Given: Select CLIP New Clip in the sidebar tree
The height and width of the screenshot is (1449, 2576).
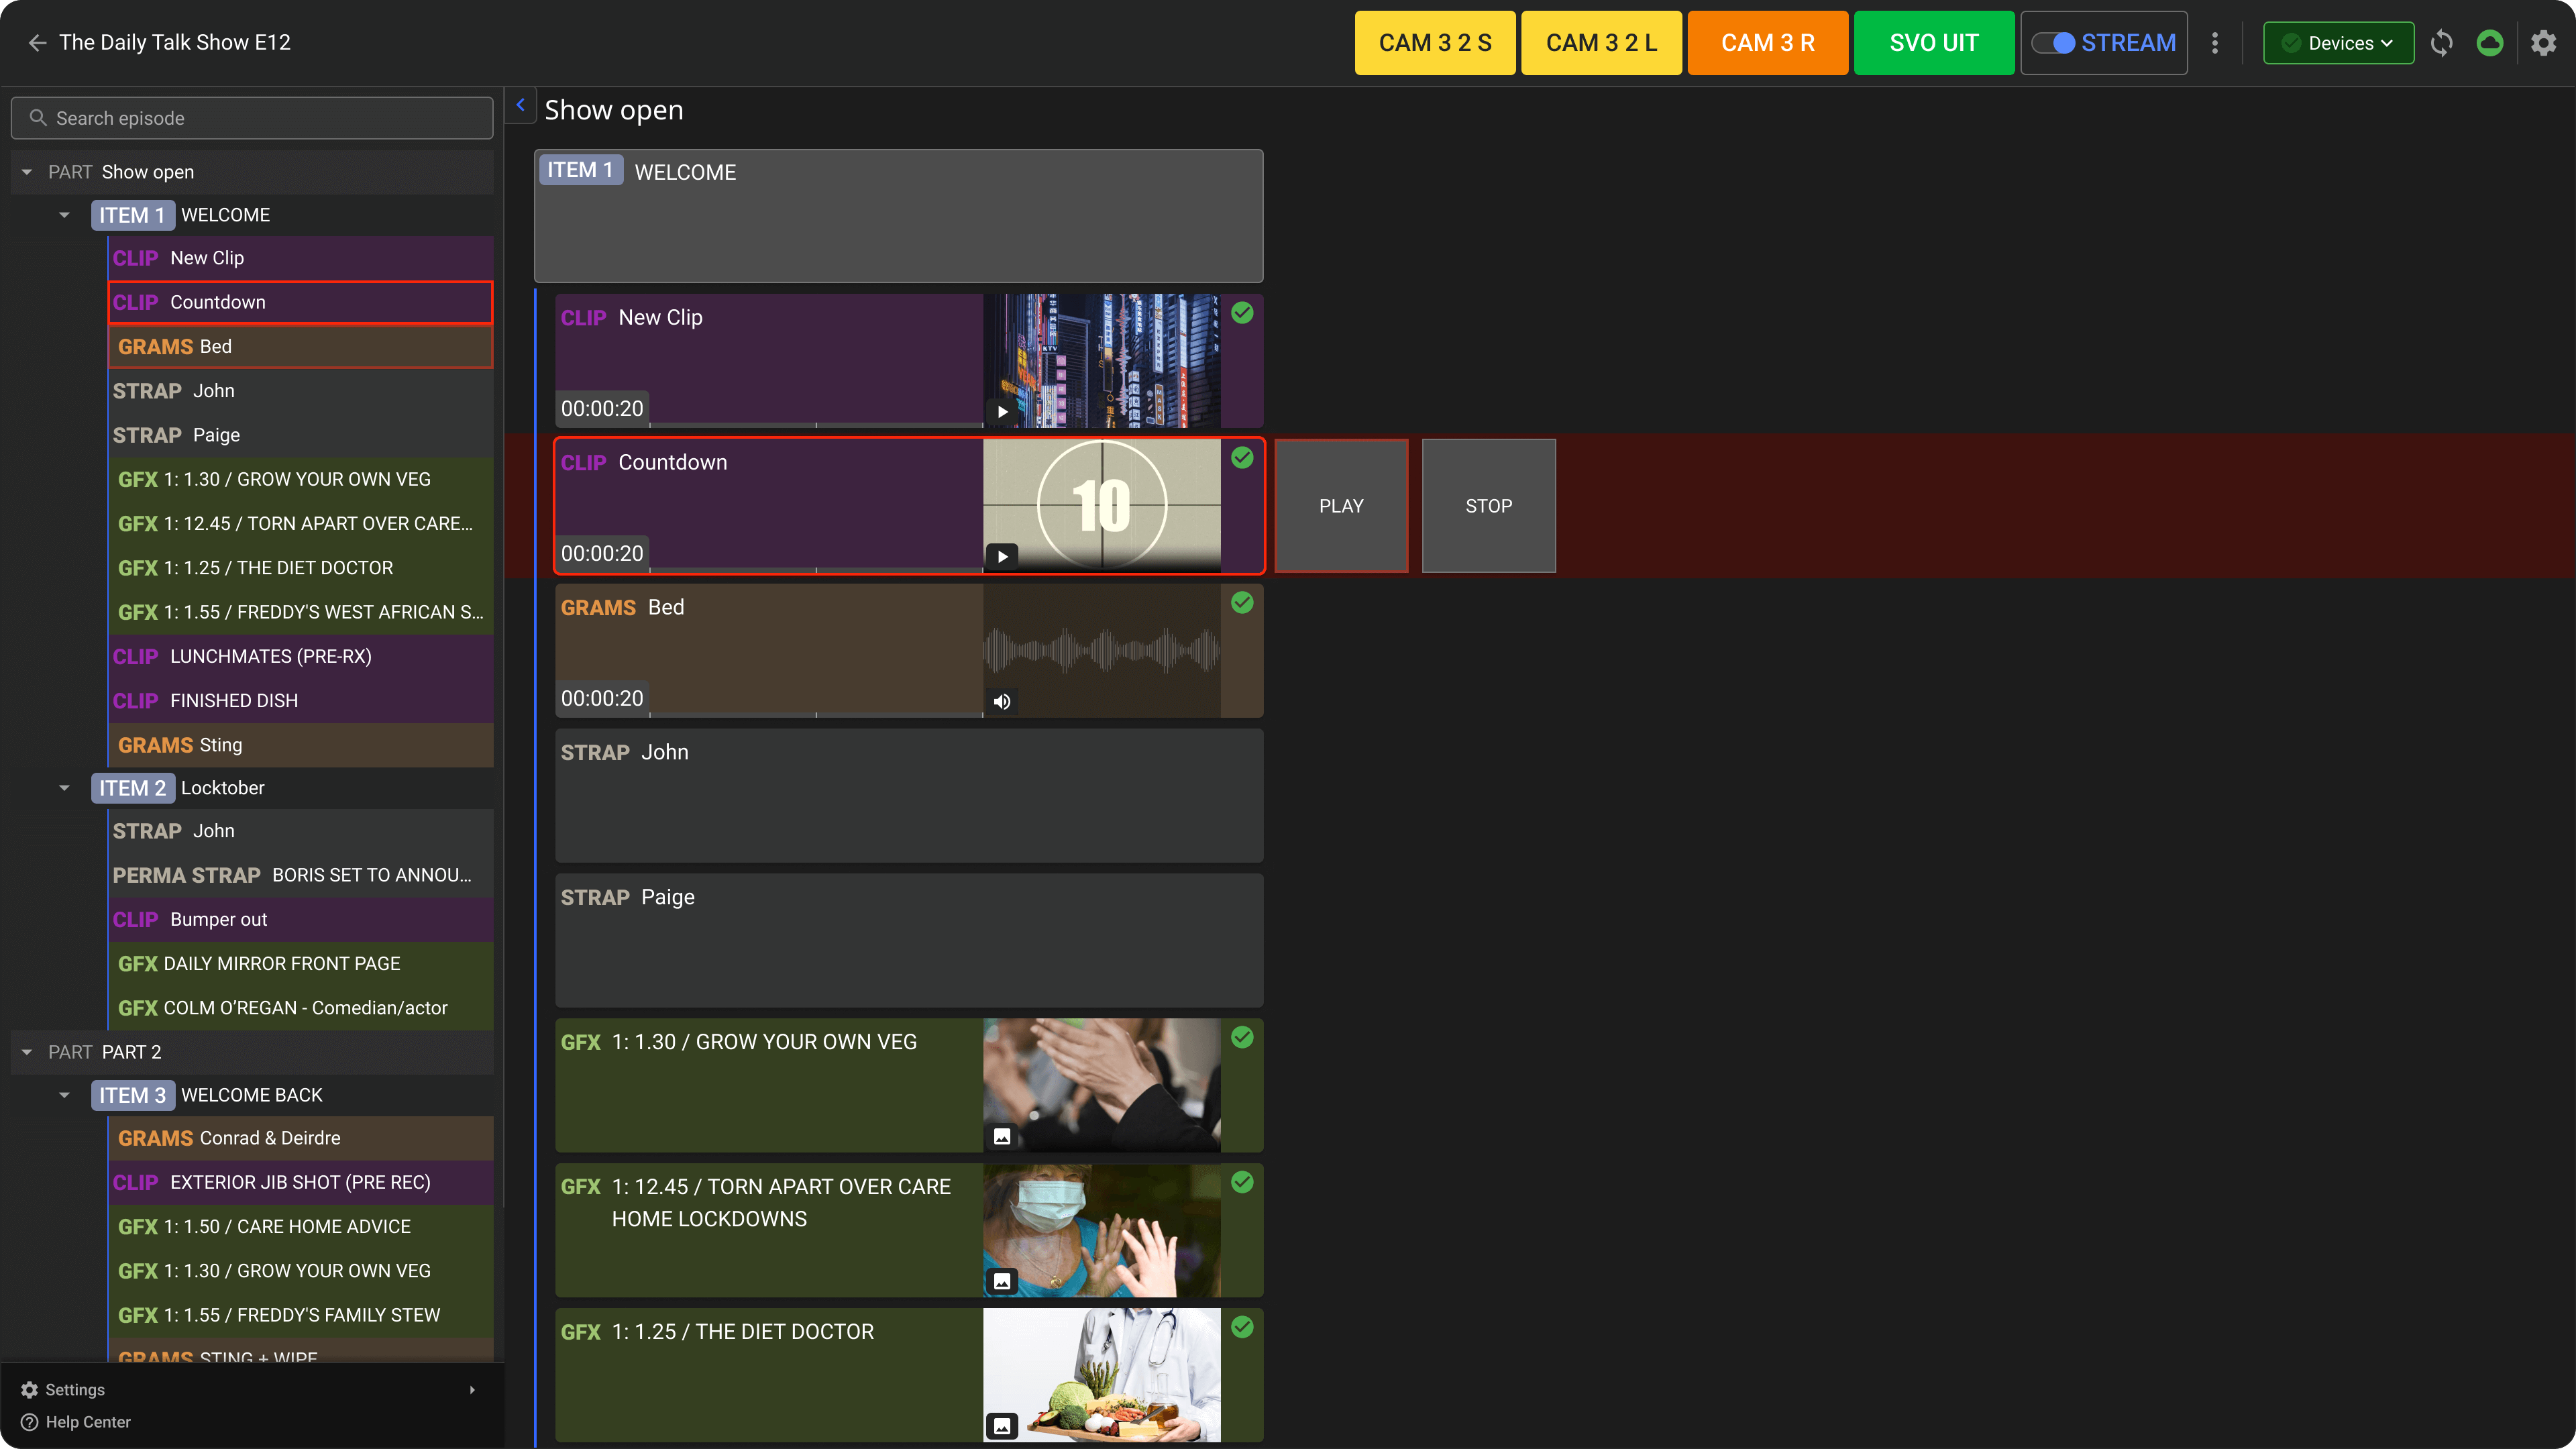Looking at the screenshot, I should [300, 258].
